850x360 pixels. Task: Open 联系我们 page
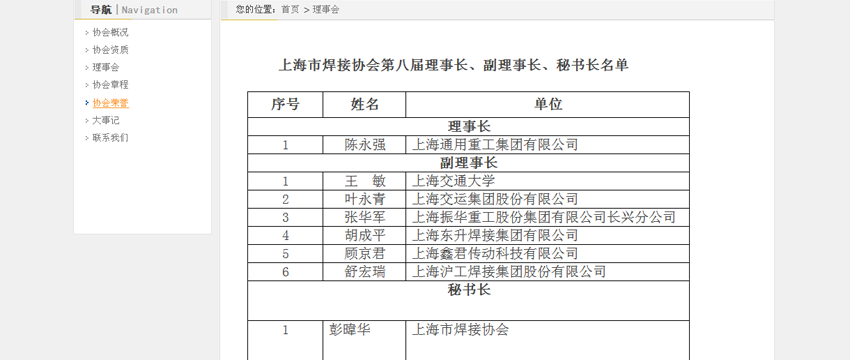pyautogui.click(x=110, y=138)
